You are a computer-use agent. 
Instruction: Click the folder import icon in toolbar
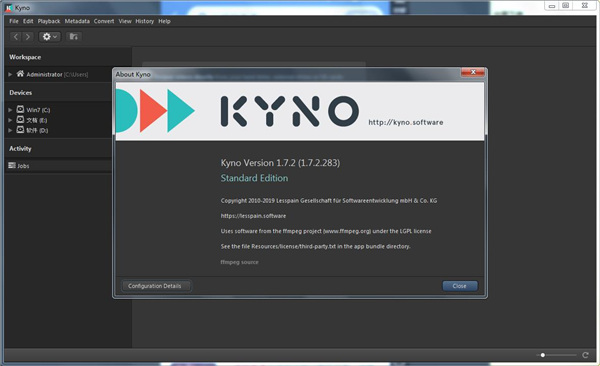(x=73, y=37)
